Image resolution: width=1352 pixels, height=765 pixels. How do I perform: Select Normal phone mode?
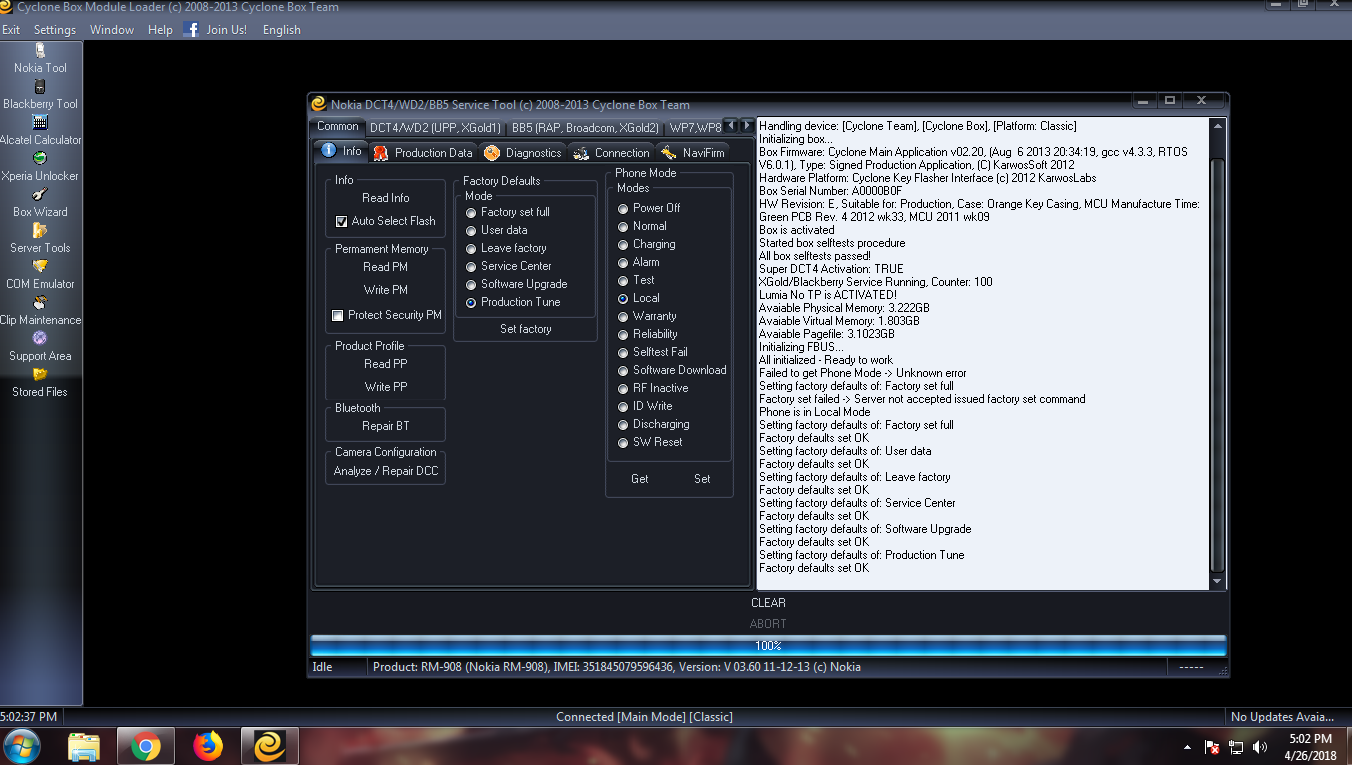(623, 226)
